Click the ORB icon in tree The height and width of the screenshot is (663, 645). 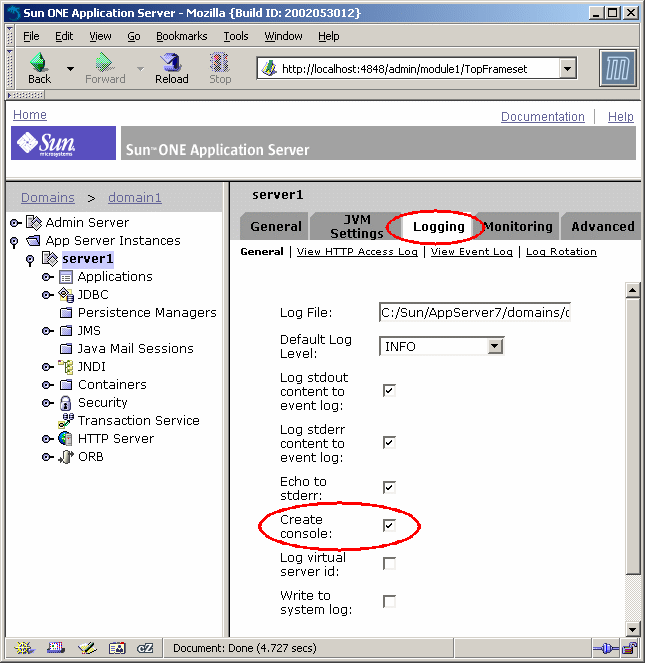tap(66, 457)
